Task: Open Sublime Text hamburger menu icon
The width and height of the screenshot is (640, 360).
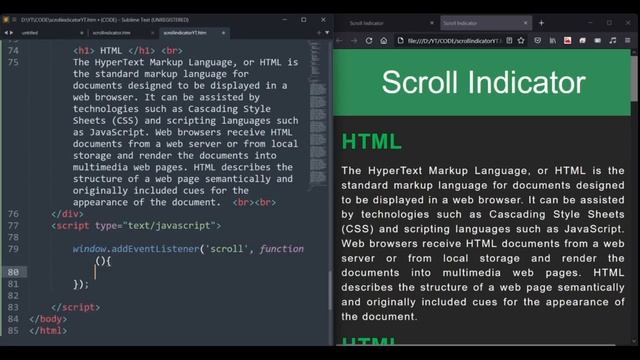Action: (14, 20)
